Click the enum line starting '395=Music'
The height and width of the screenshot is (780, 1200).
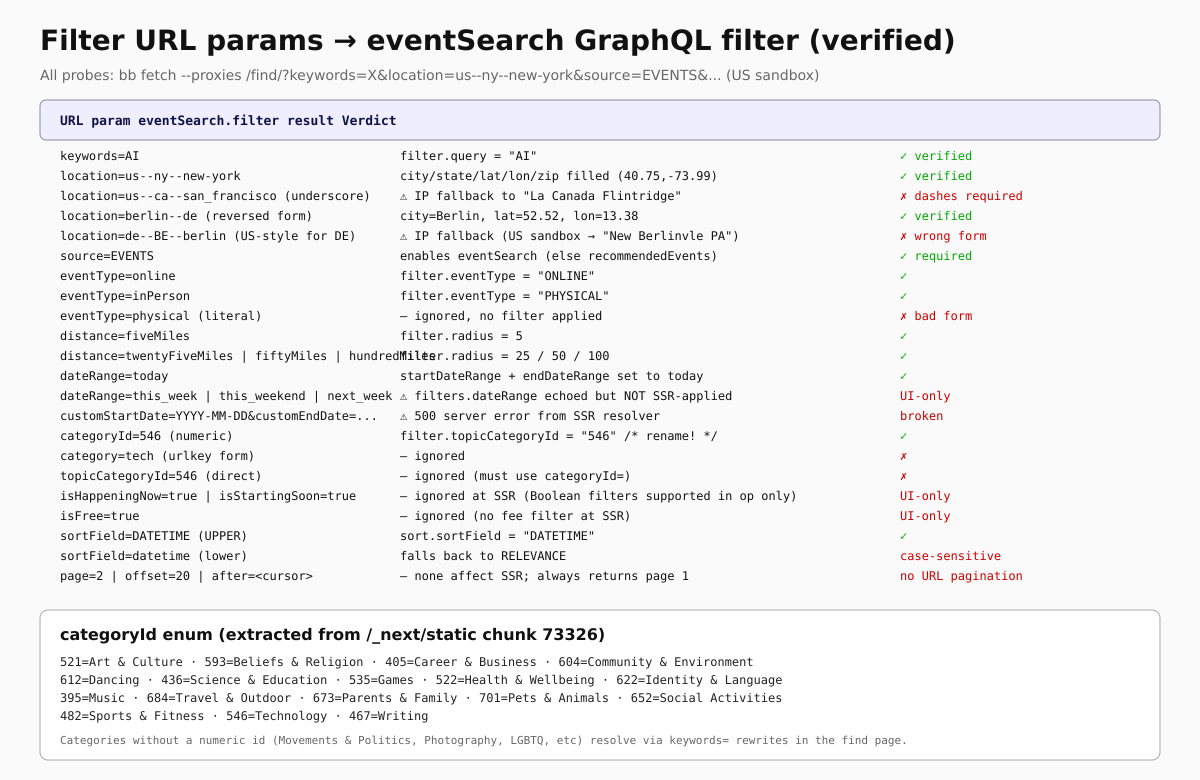(x=421, y=698)
